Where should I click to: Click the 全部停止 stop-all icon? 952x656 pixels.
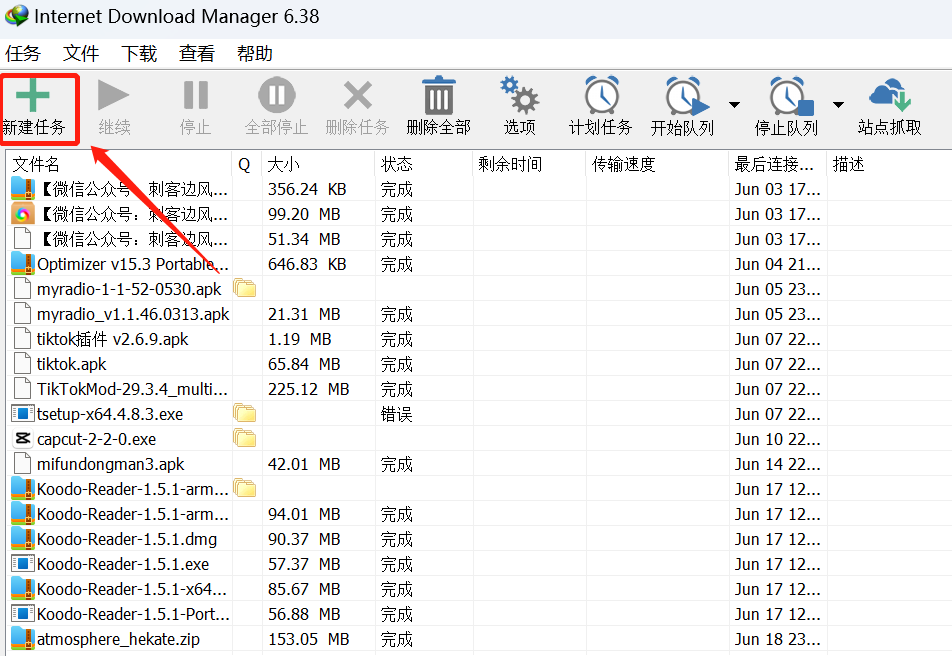click(276, 95)
